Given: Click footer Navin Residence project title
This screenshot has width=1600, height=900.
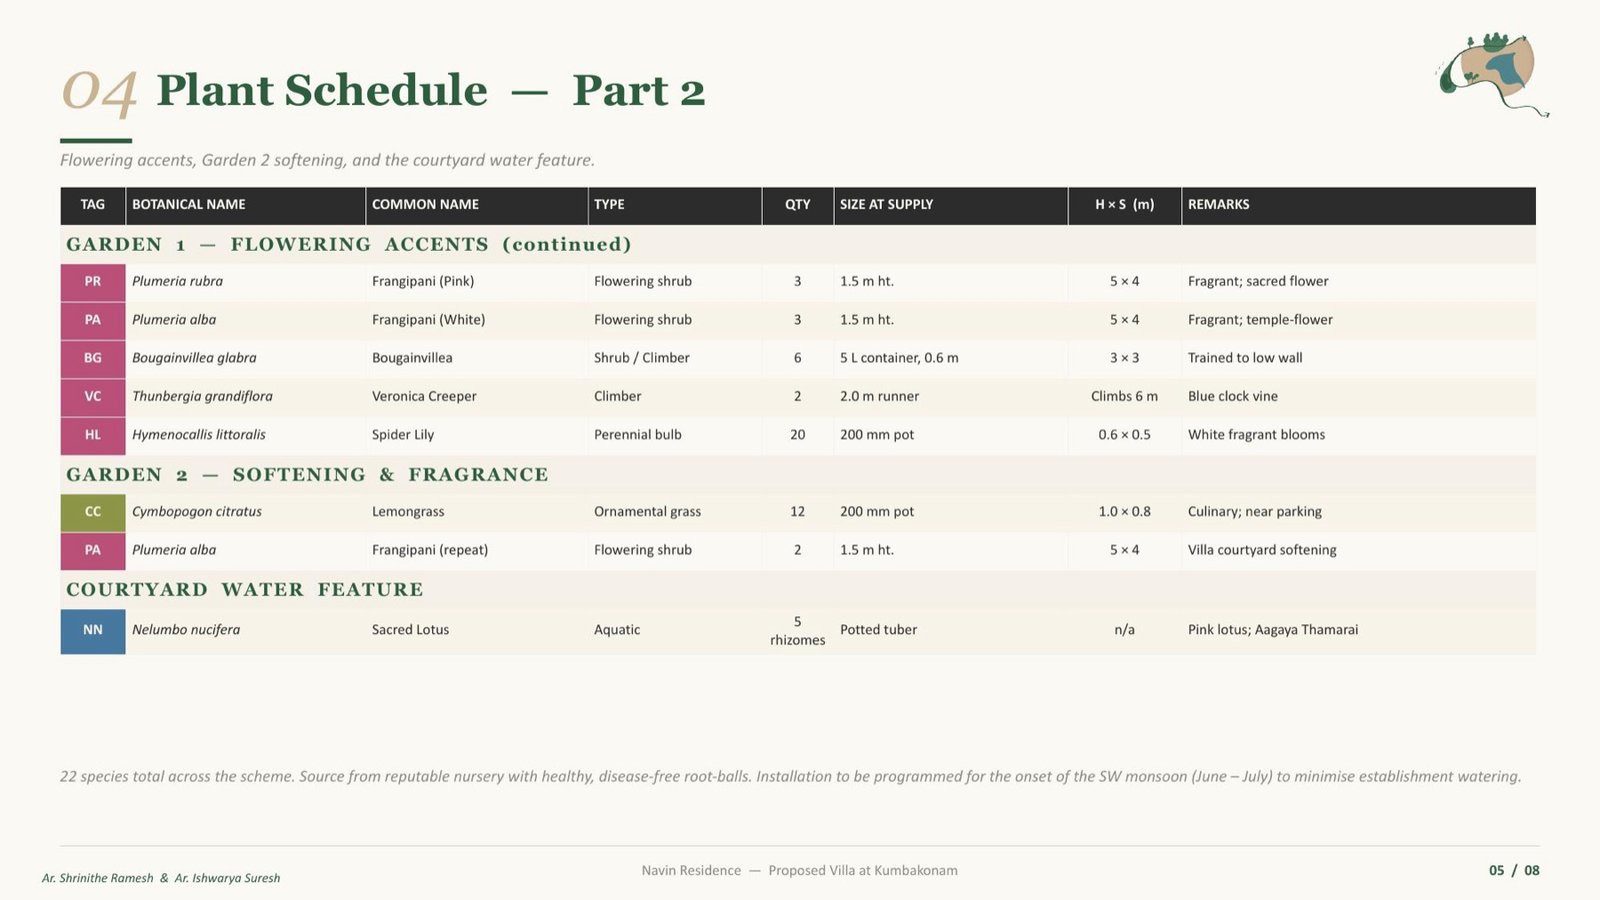Looking at the screenshot, I should click(800, 871).
